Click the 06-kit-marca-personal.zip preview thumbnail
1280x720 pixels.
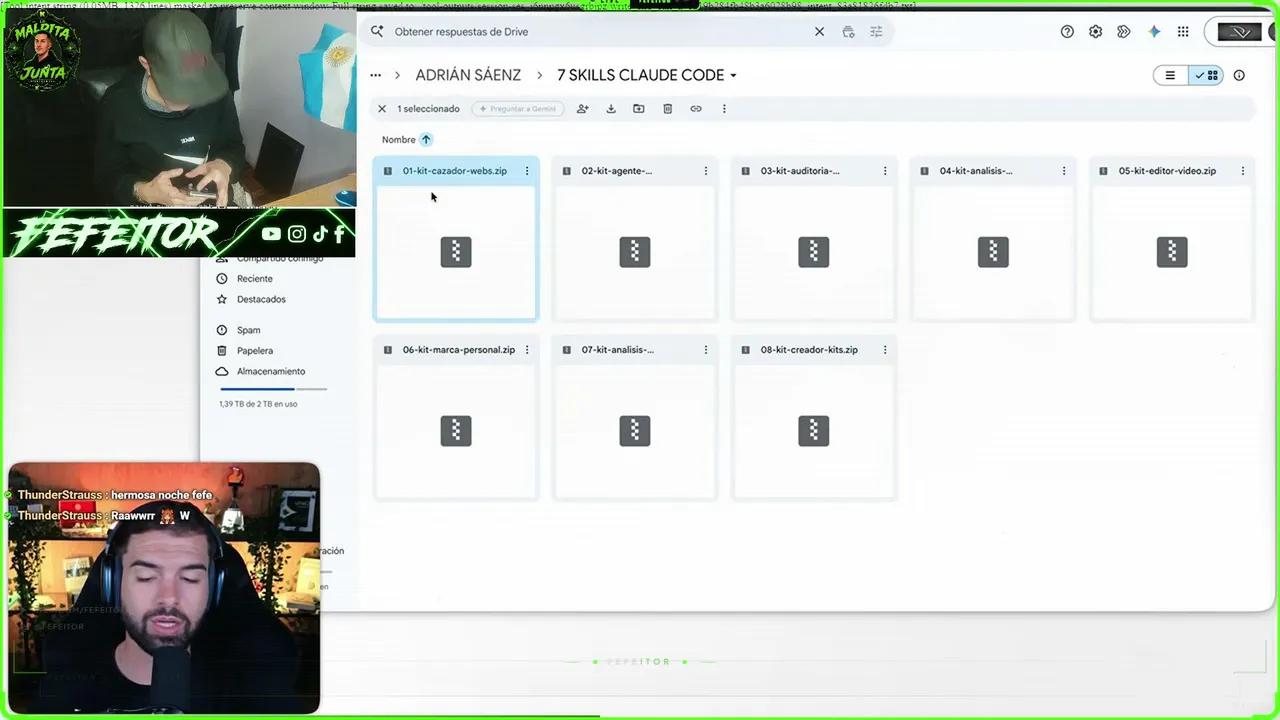456,431
